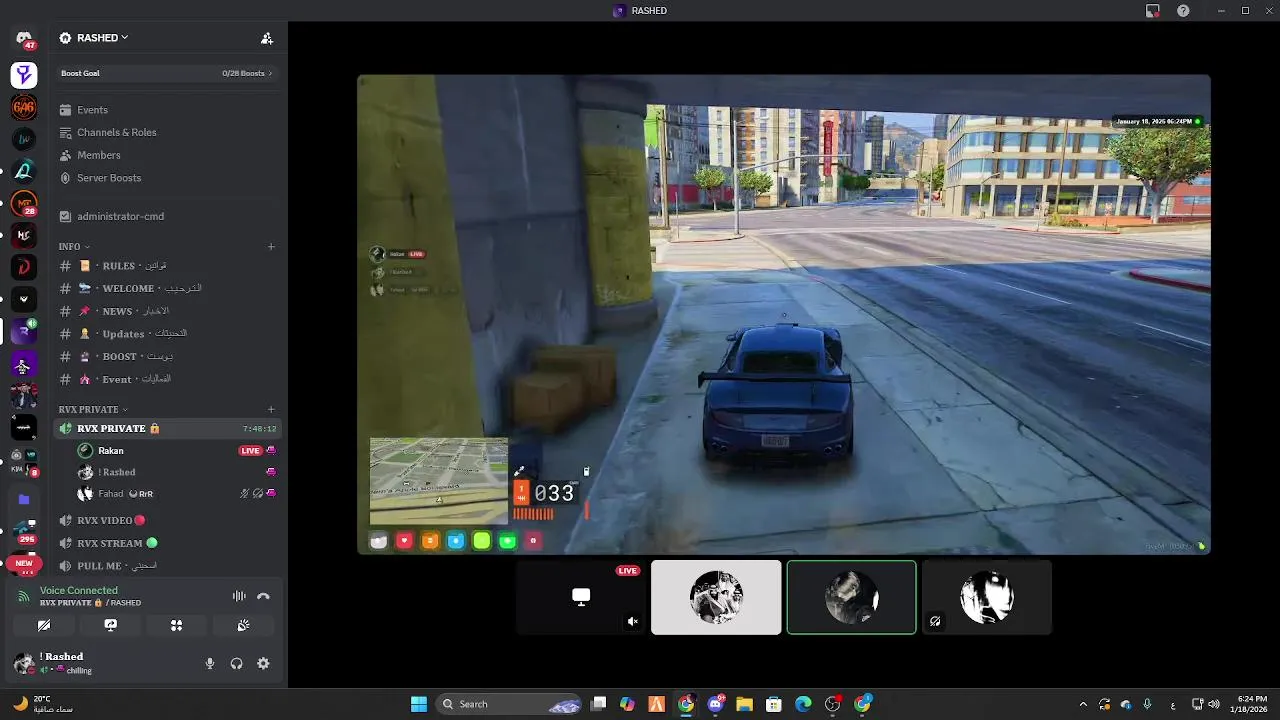Open Discord inbox icon in title bar
This screenshot has height=720, width=1280.
click(x=1153, y=10)
